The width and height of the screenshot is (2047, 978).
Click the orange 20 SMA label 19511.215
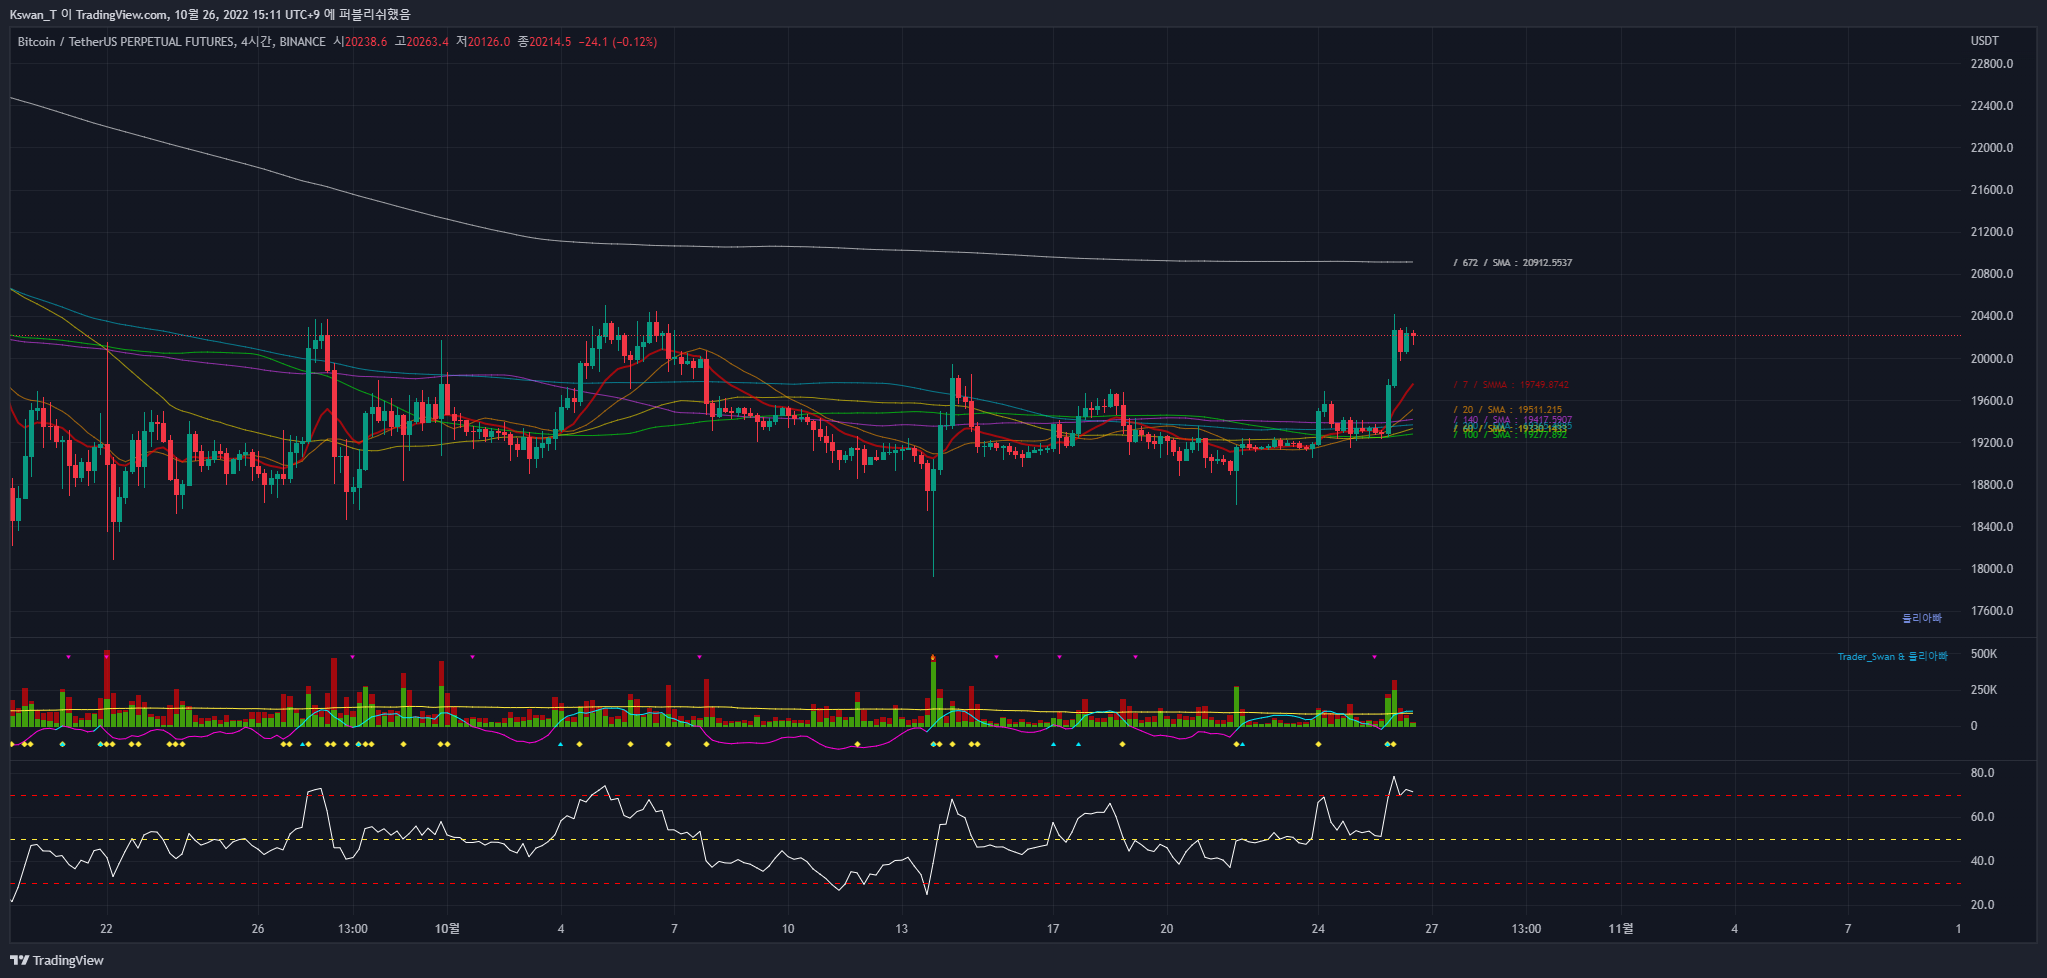1508,410
